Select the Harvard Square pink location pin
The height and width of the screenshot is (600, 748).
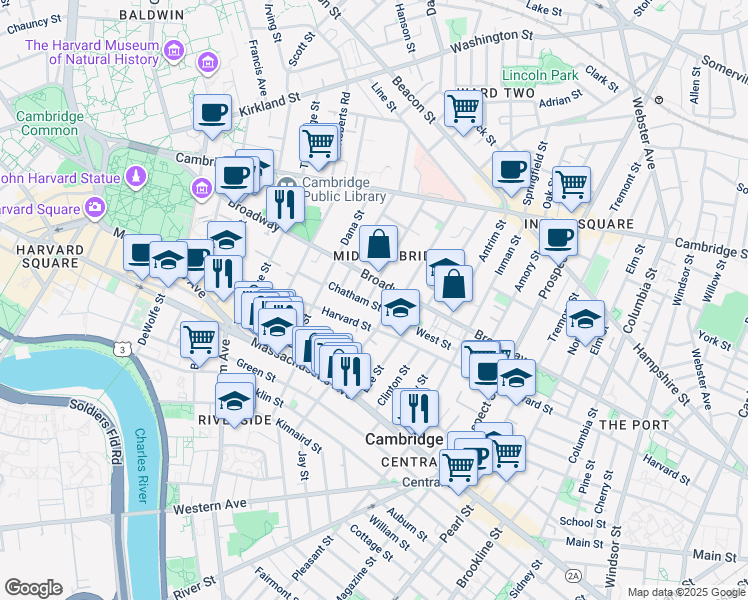(96, 208)
